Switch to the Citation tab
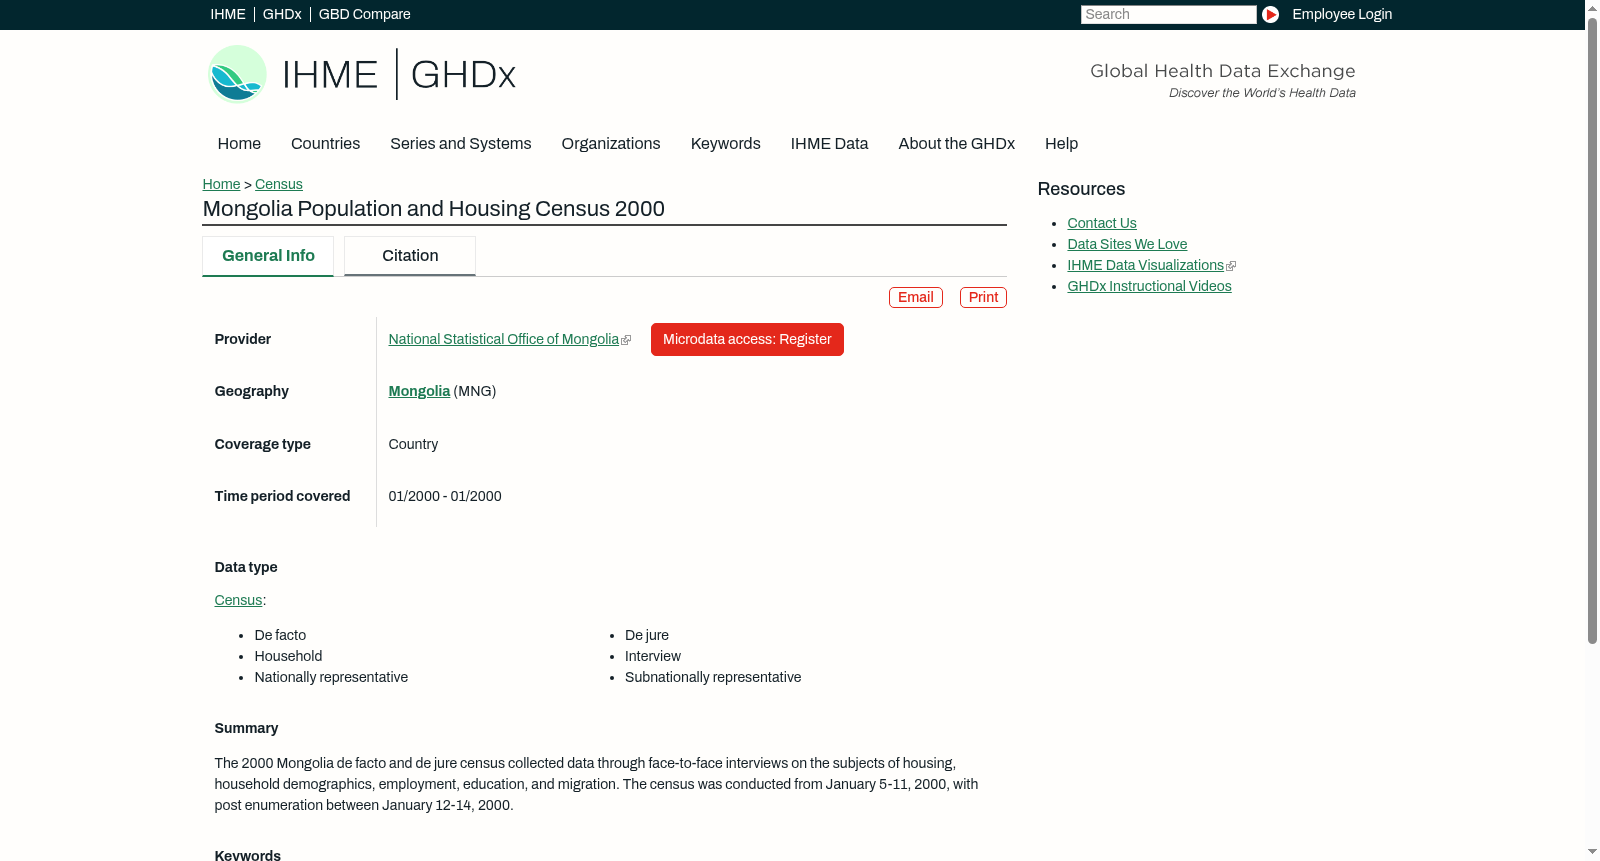The width and height of the screenshot is (1600, 861). 410,256
